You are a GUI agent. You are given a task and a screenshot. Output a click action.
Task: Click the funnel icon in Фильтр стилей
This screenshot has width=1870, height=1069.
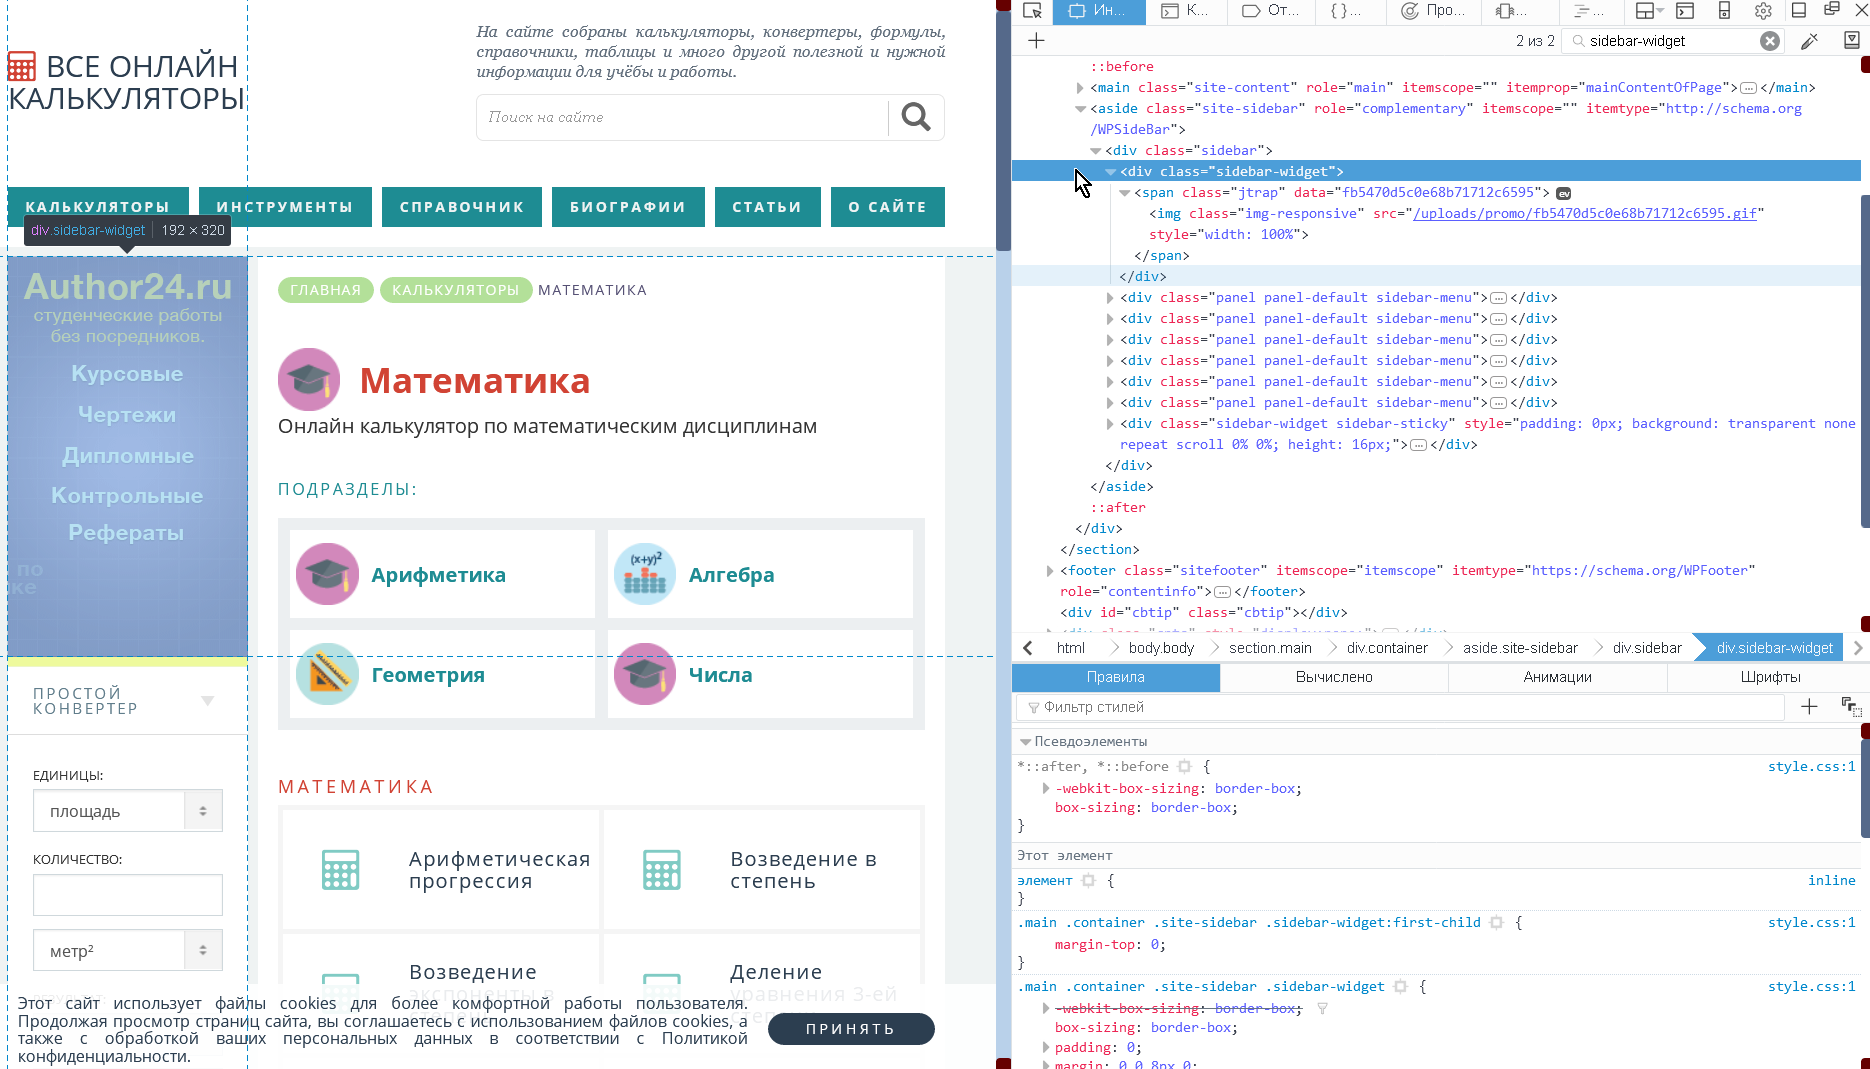click(1033, 707)
